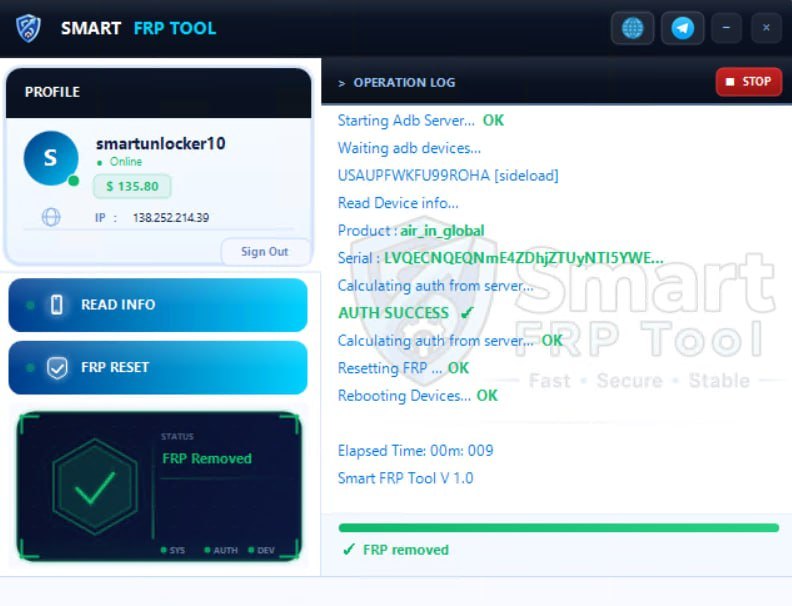Viewport: 792px width, 606px height.
Task: Click the Smart FRP Tool V 1.0 line
Action: [x=405, y=478]
